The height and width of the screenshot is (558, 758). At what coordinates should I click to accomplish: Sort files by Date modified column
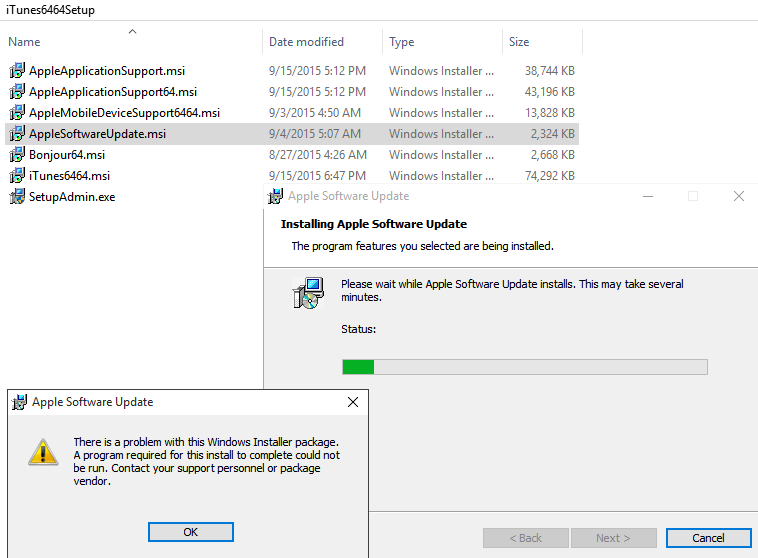tap(306, 42)
